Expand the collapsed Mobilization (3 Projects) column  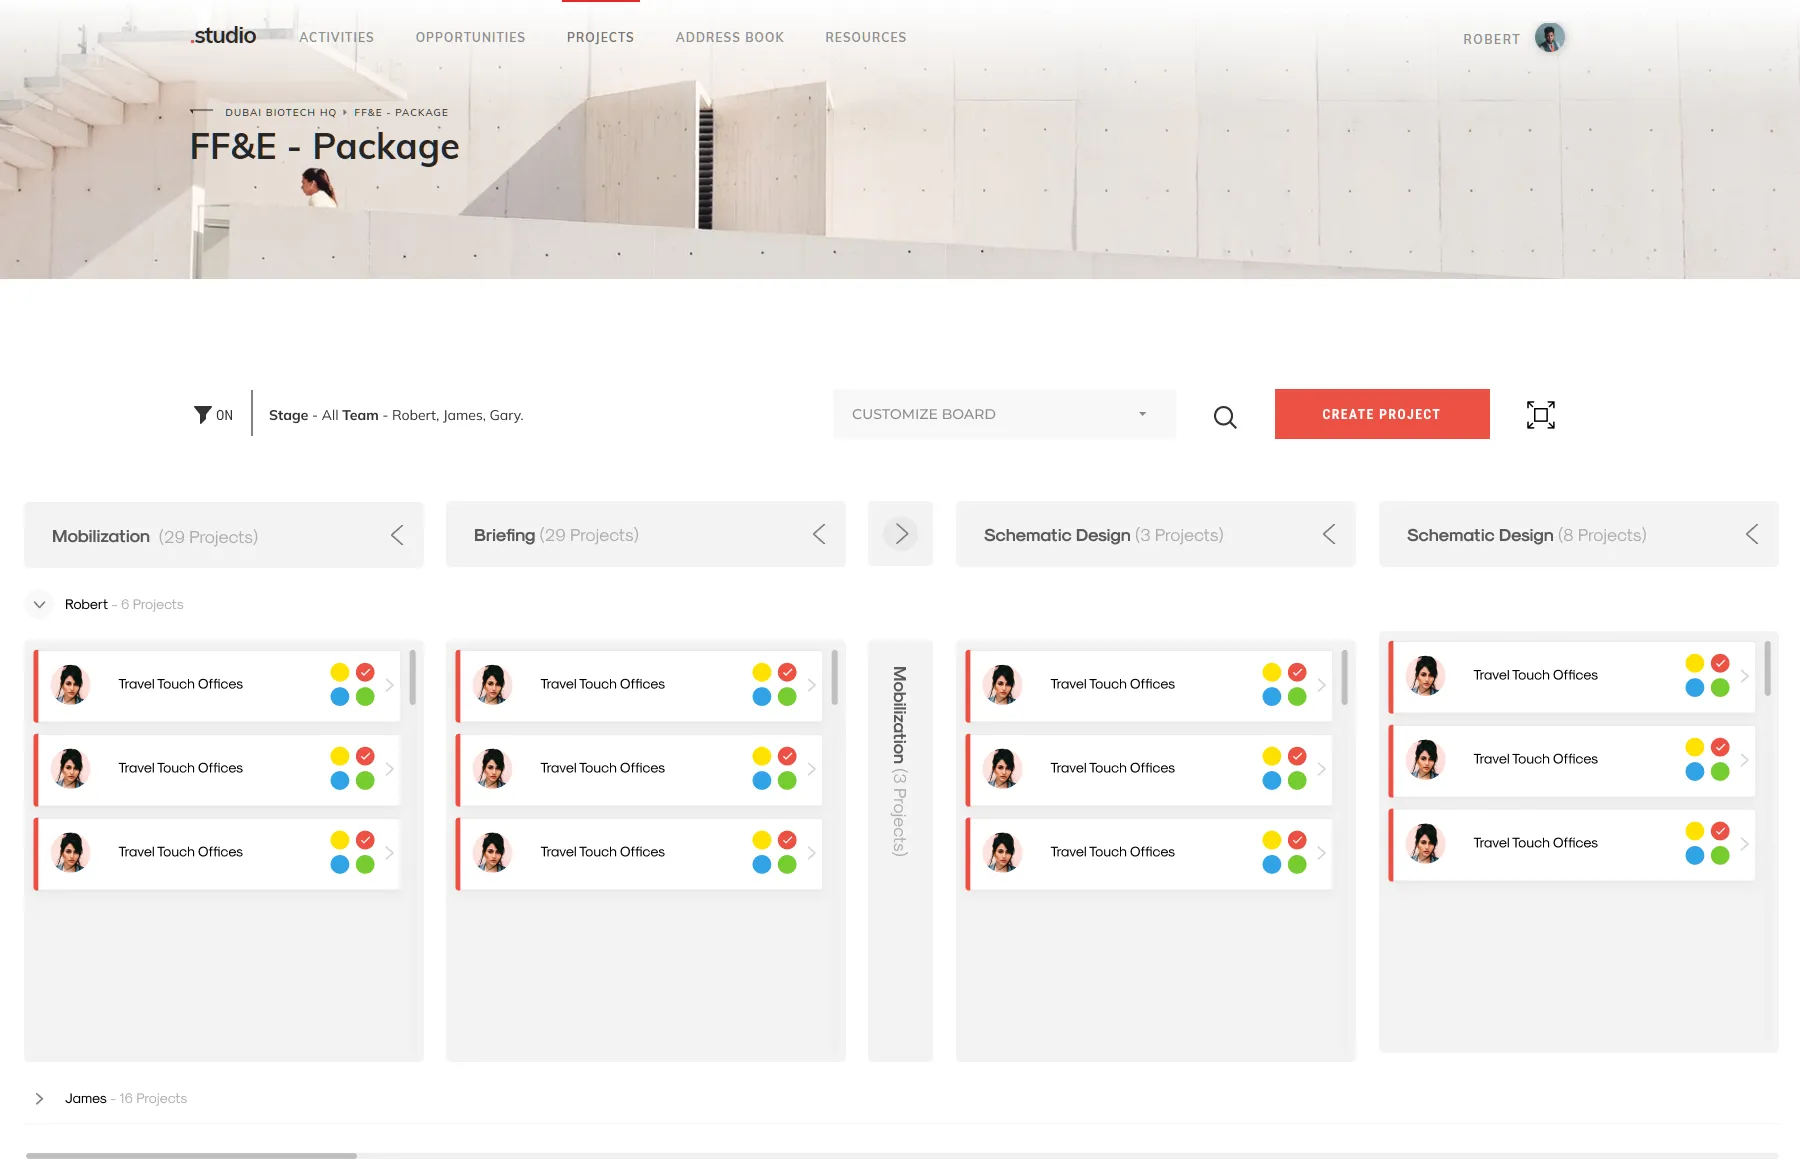point(901,533)
